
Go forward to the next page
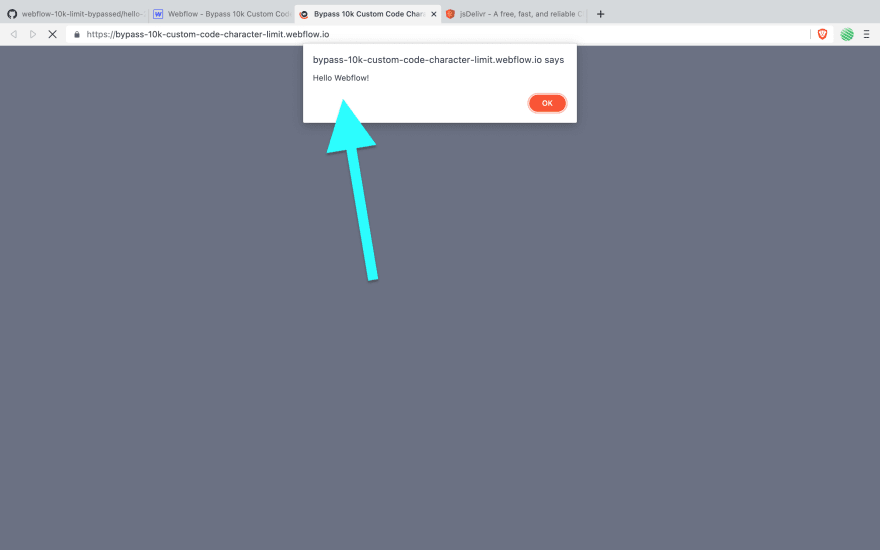(x=33, y=34)
